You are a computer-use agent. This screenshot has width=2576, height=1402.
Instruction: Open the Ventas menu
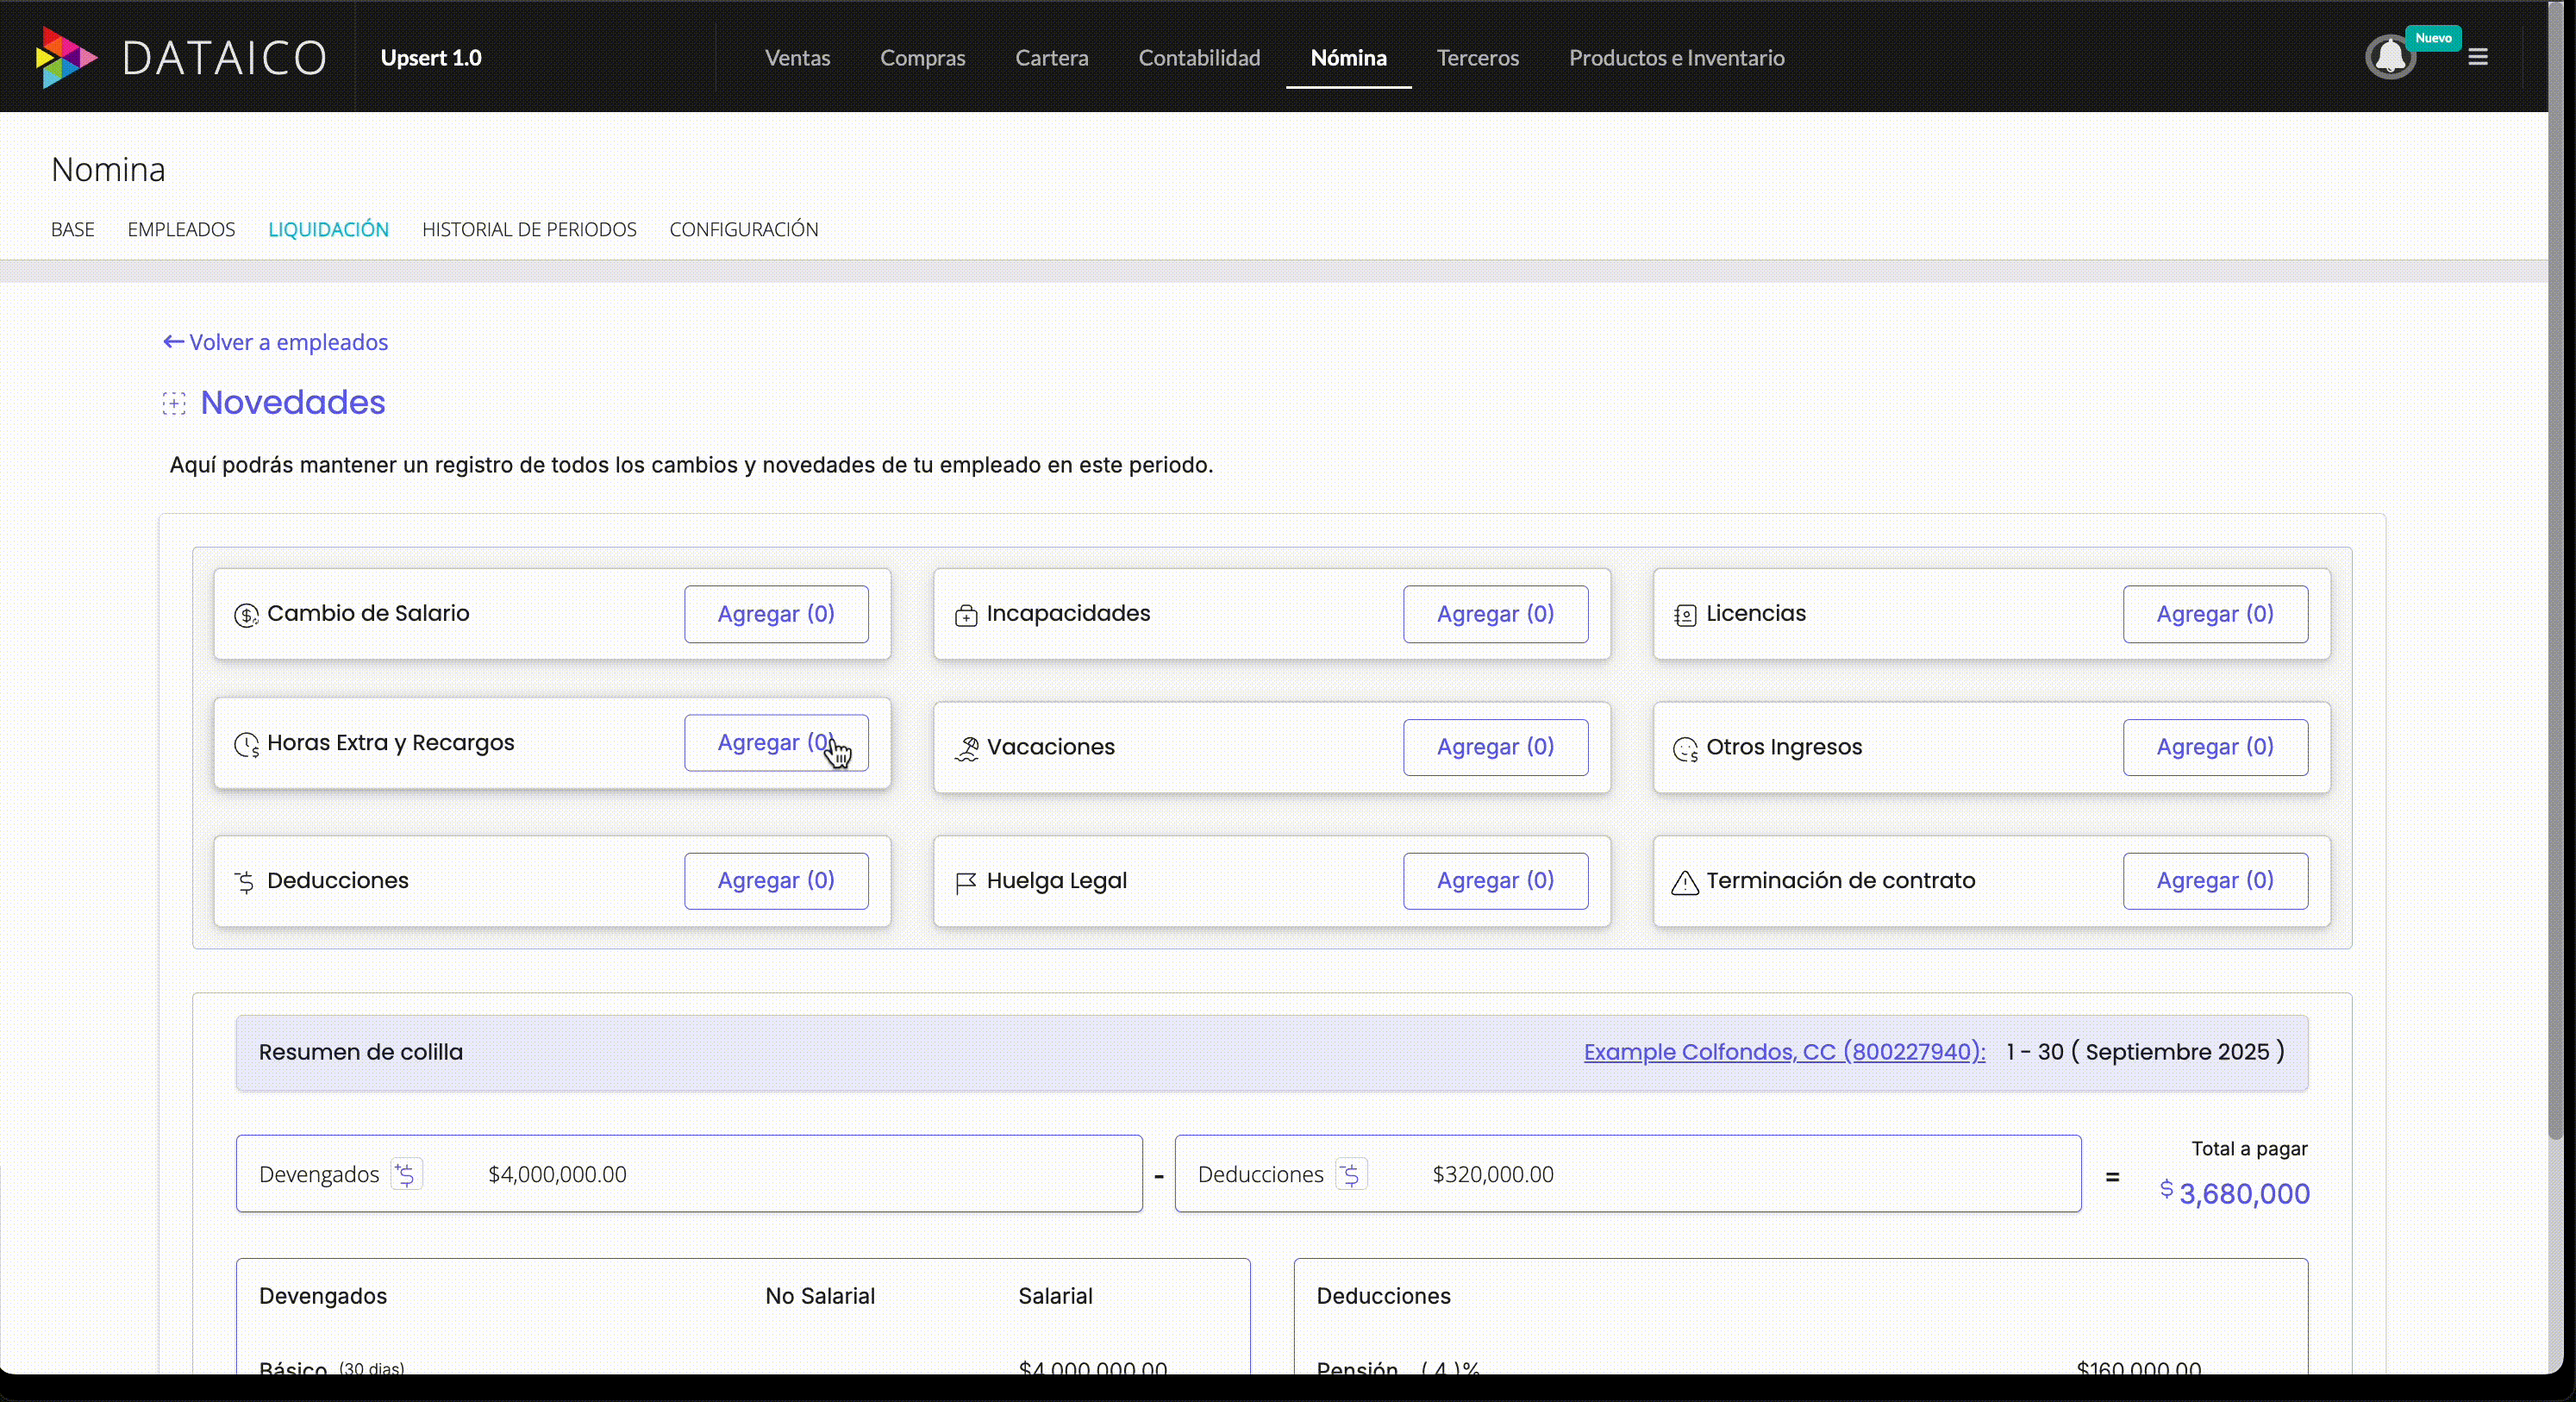(797, 57)
